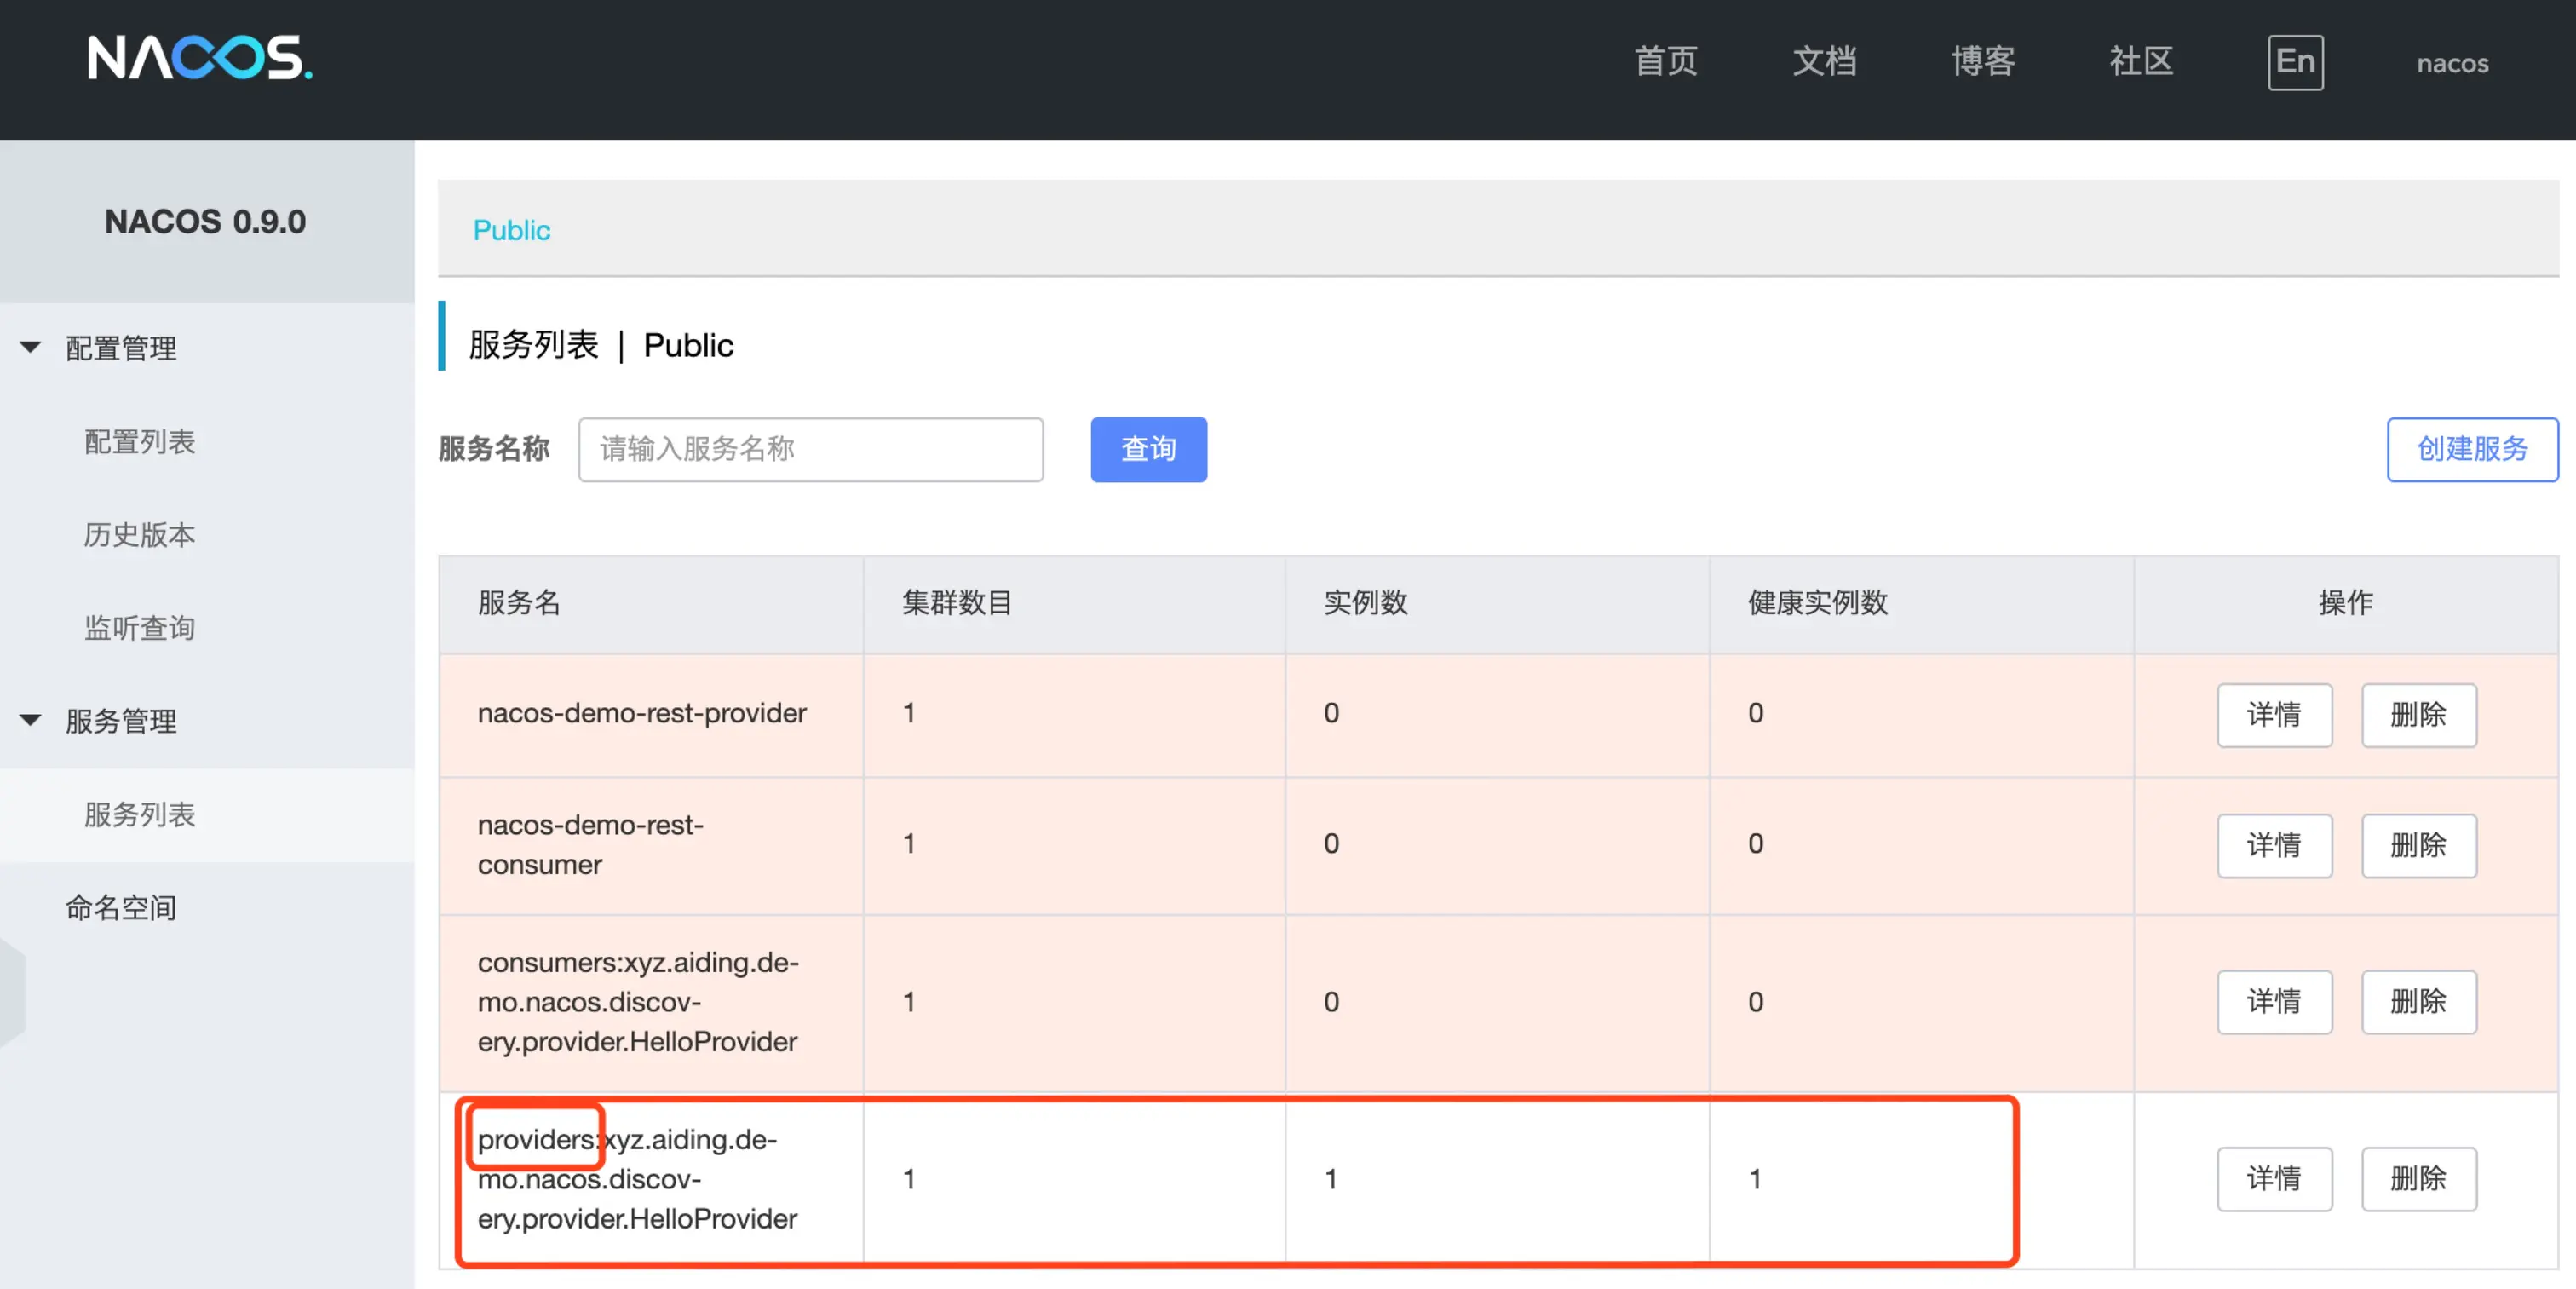Click 删除 for nacos-demo-rest-consumer
This screenshot has width=2576, height=1289.
tap(2418, 845)
